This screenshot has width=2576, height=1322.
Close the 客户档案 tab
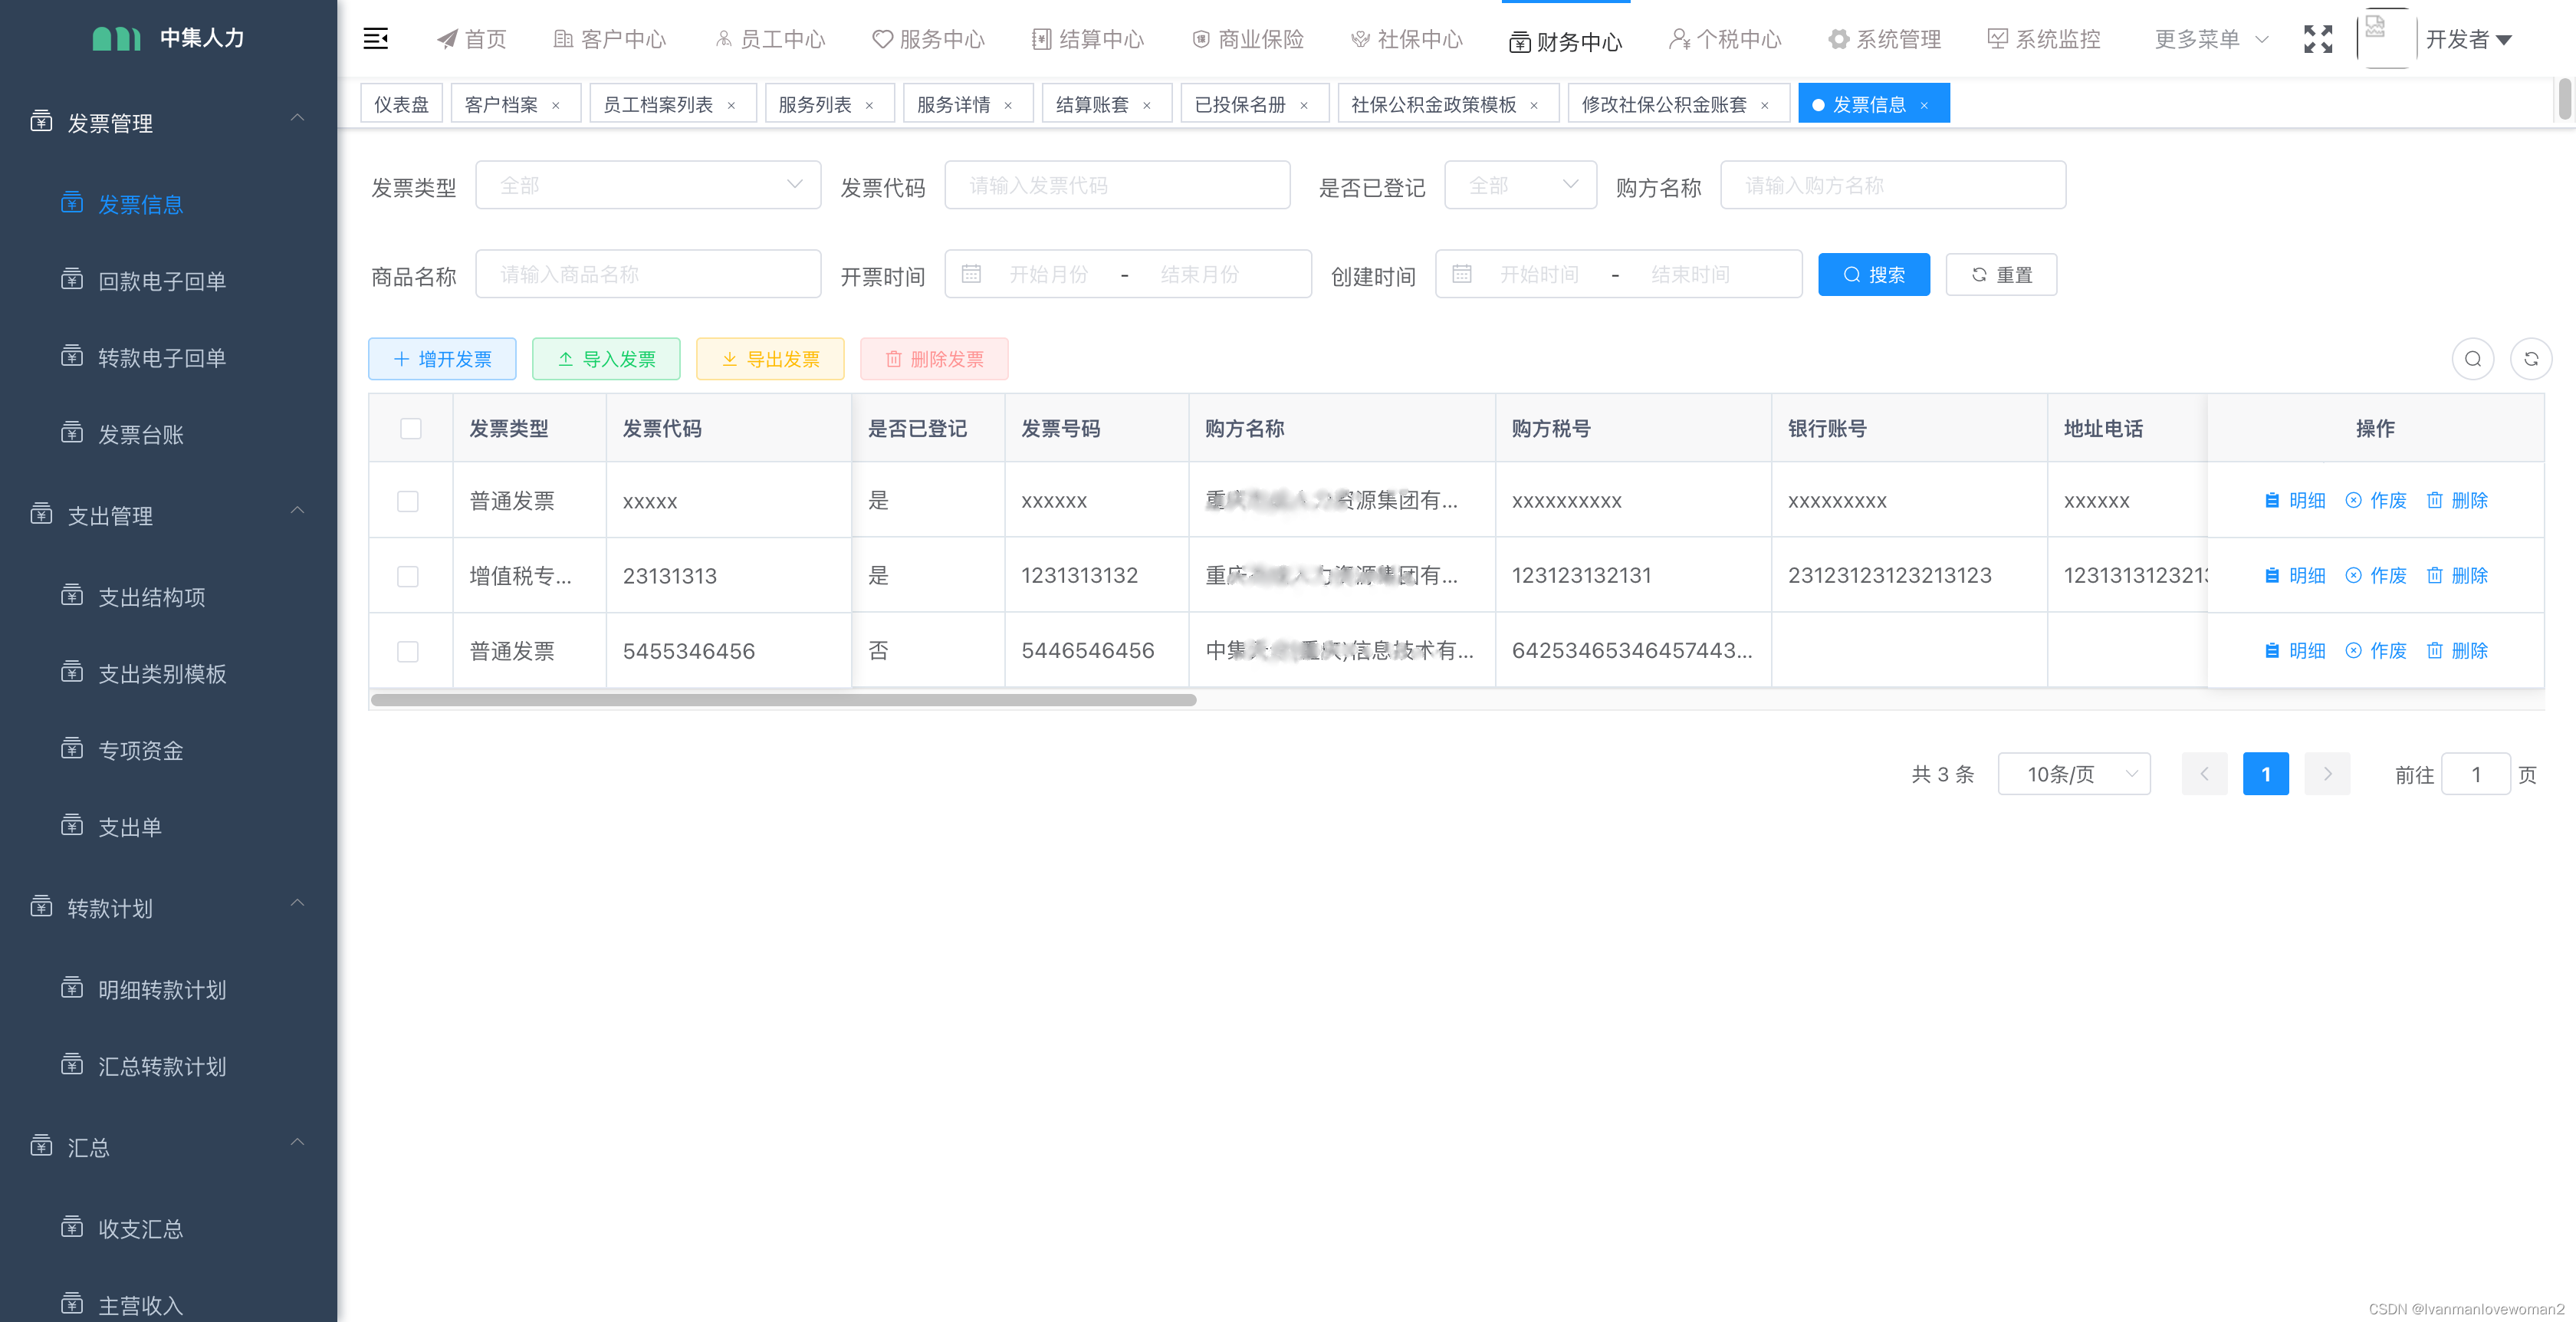tap(556, 105)
